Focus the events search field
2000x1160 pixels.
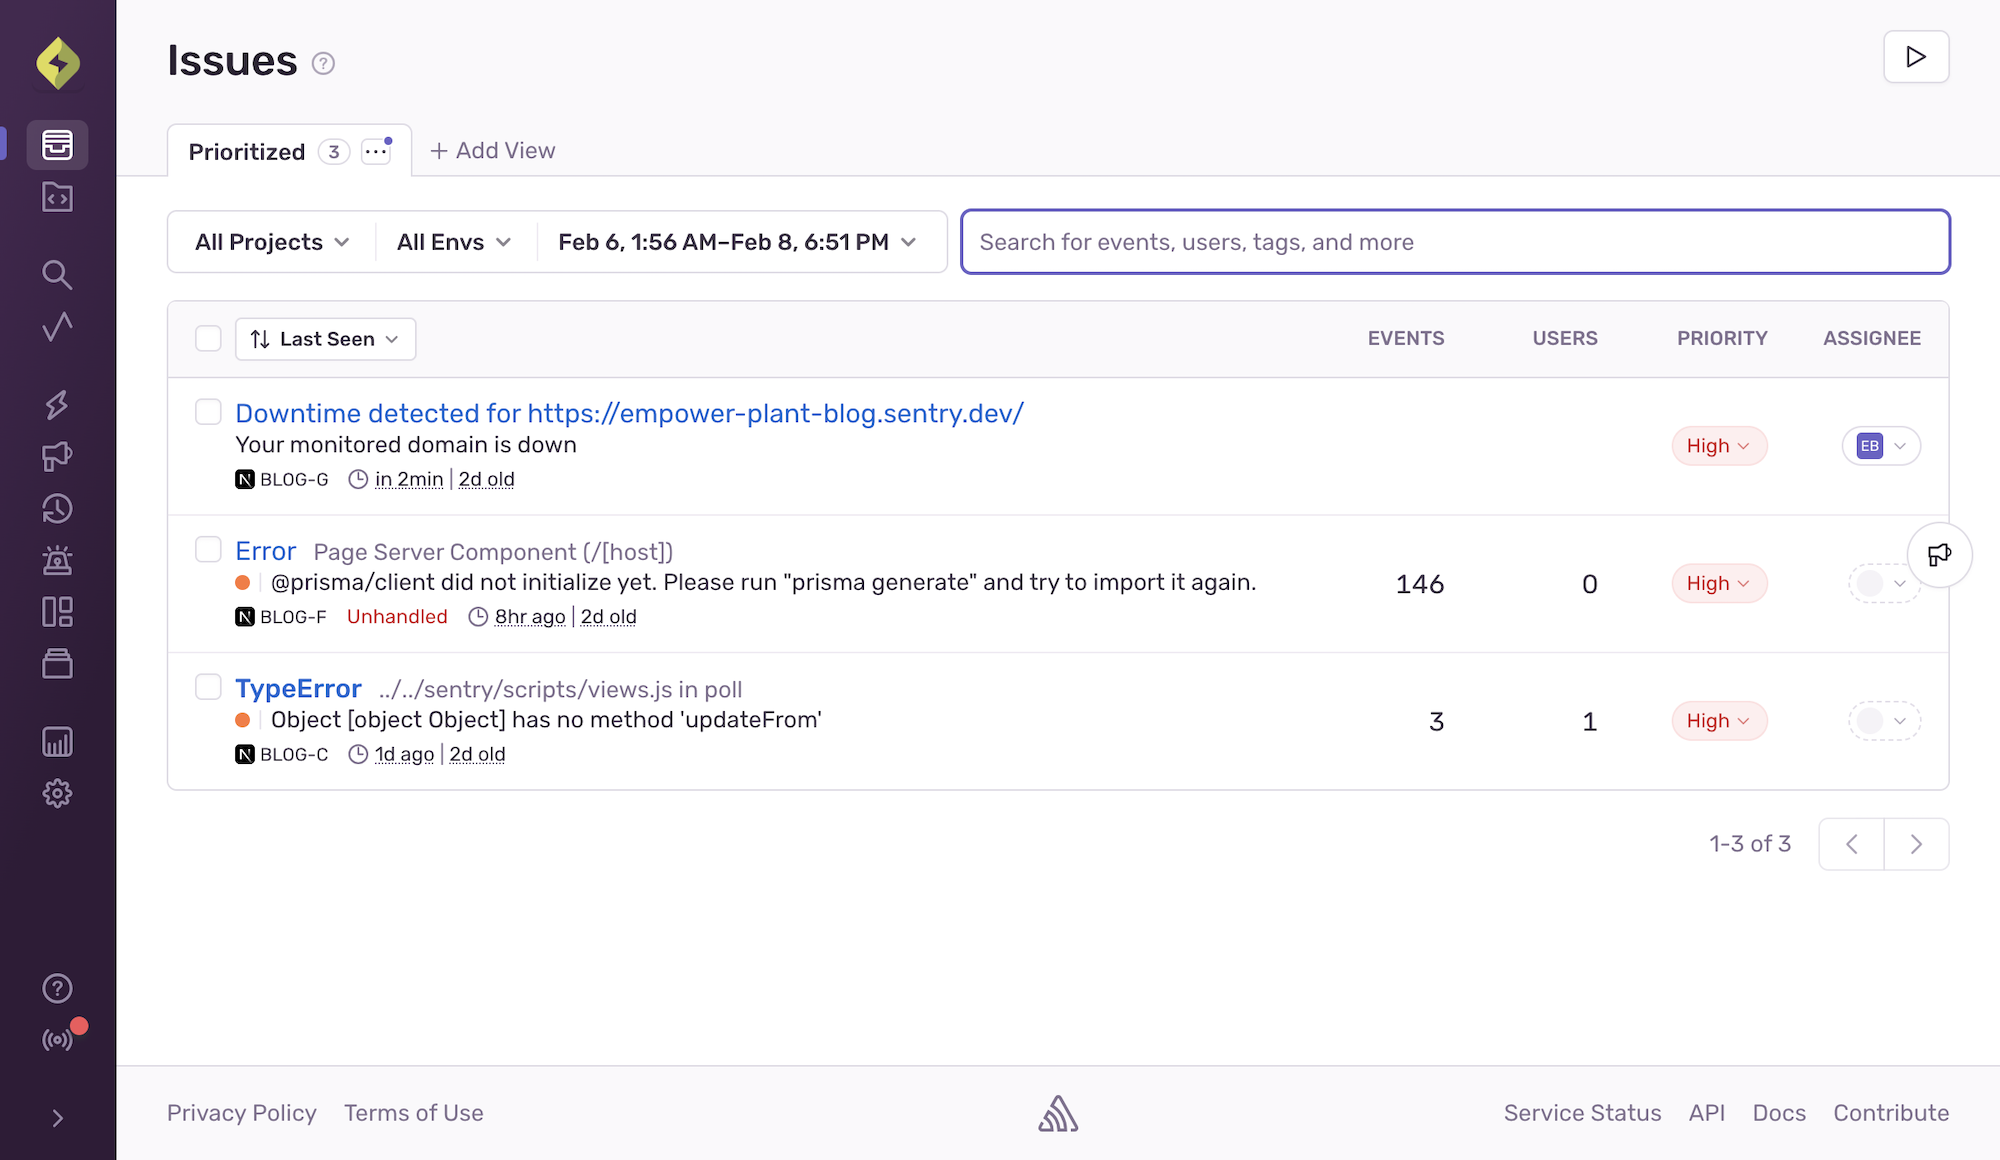pos(1455,242)
